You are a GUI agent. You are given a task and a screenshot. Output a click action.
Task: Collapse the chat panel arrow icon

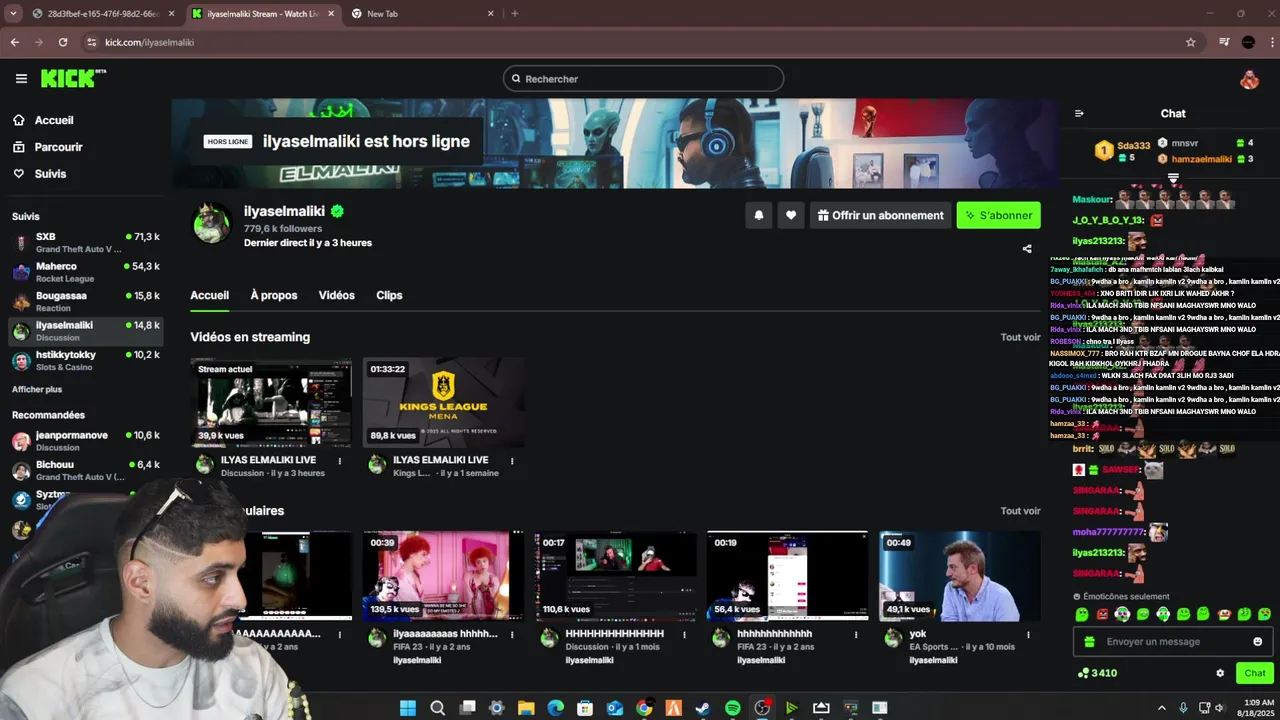point(1079,113)
